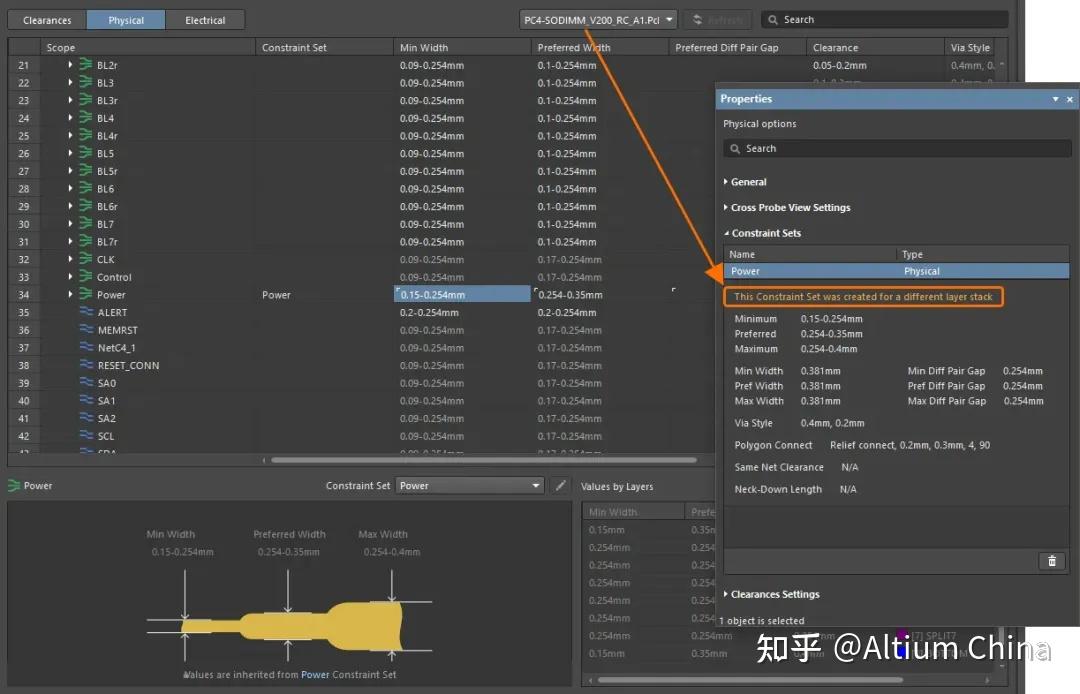Select the BL7r scope name

click(107, 242)
